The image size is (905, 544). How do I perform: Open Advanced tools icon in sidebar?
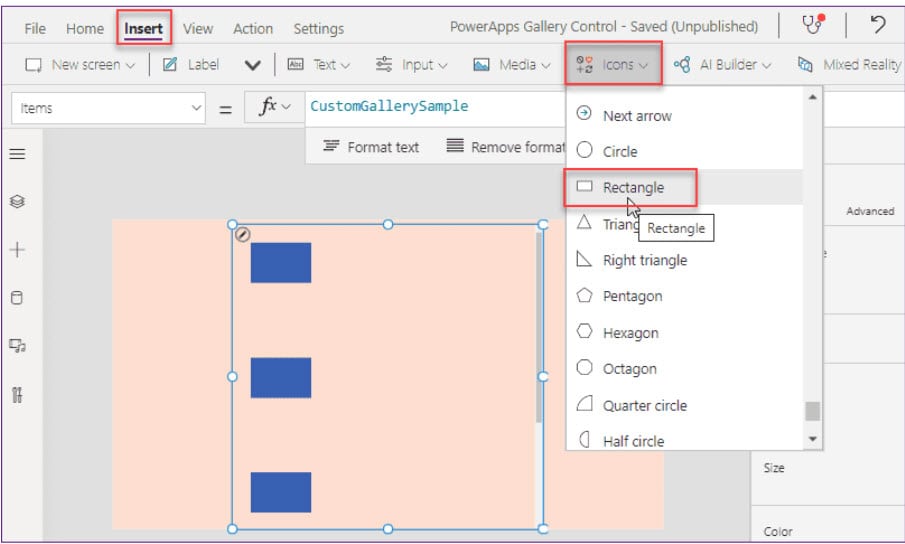click(x=17, y=395)
